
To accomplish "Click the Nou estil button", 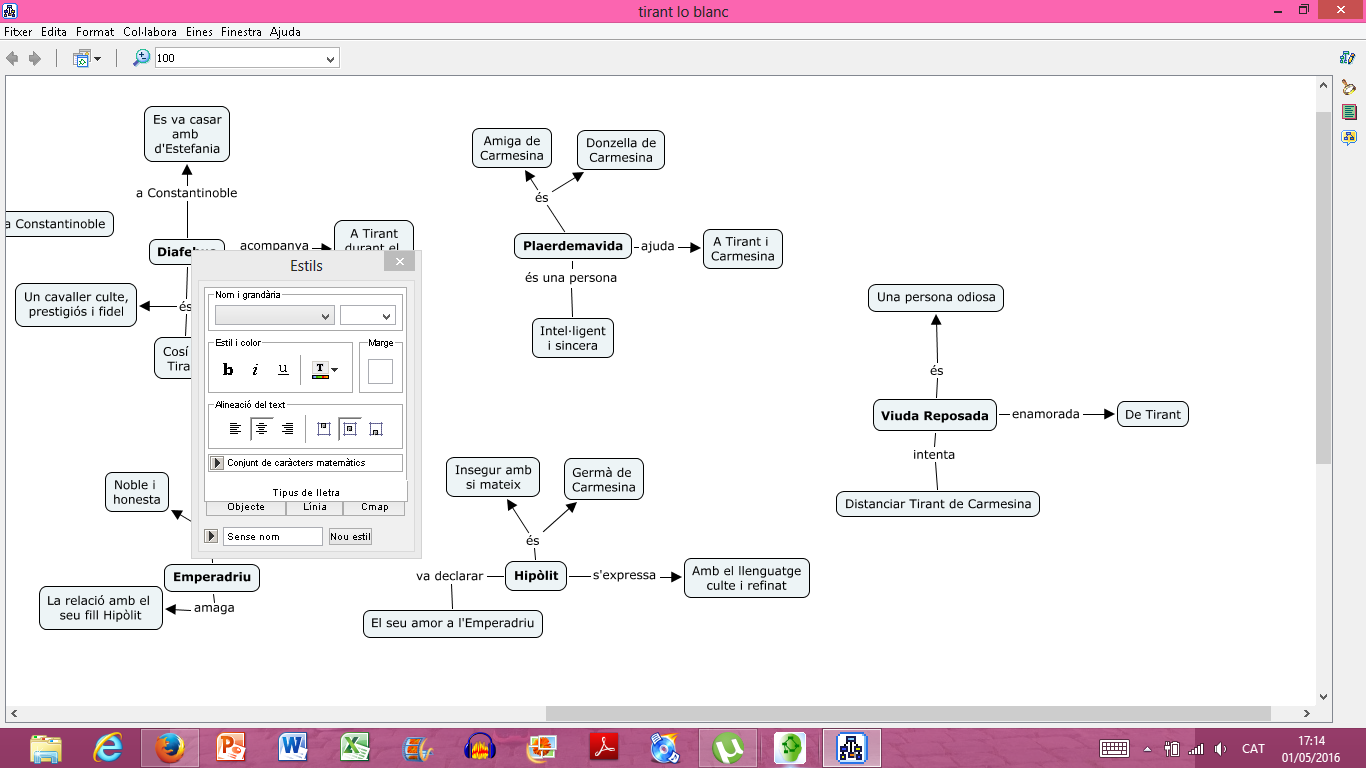I will [x=350, y=536].
